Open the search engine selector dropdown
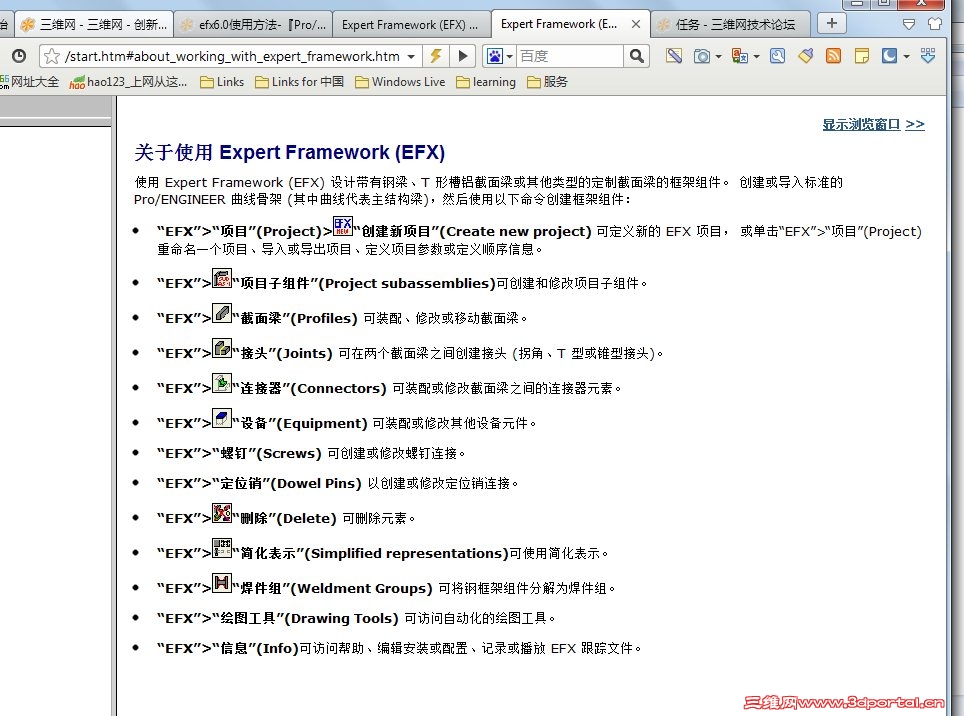The height and width of the screenshot is (716, 964). click(510, 57)
